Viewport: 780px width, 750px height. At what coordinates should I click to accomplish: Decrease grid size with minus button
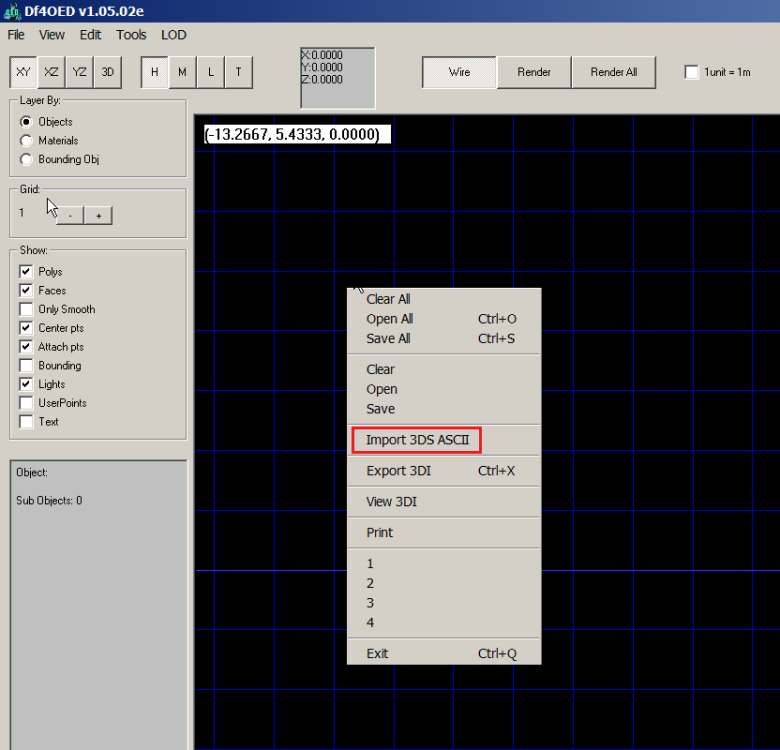pyautogui.click(x=70, y=215)
